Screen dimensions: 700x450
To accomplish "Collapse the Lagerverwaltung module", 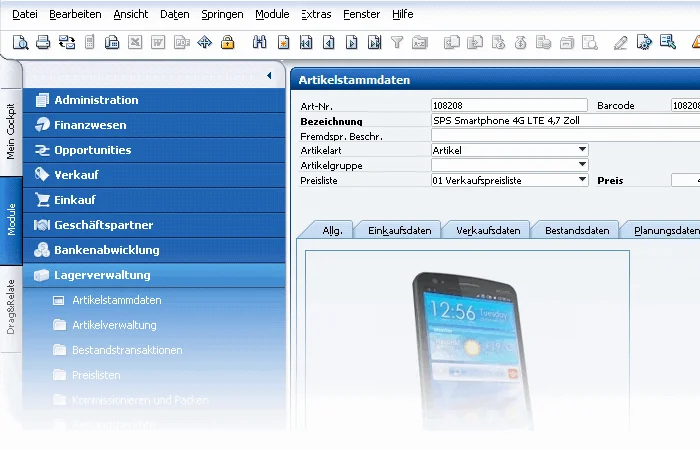I will 154,275.
